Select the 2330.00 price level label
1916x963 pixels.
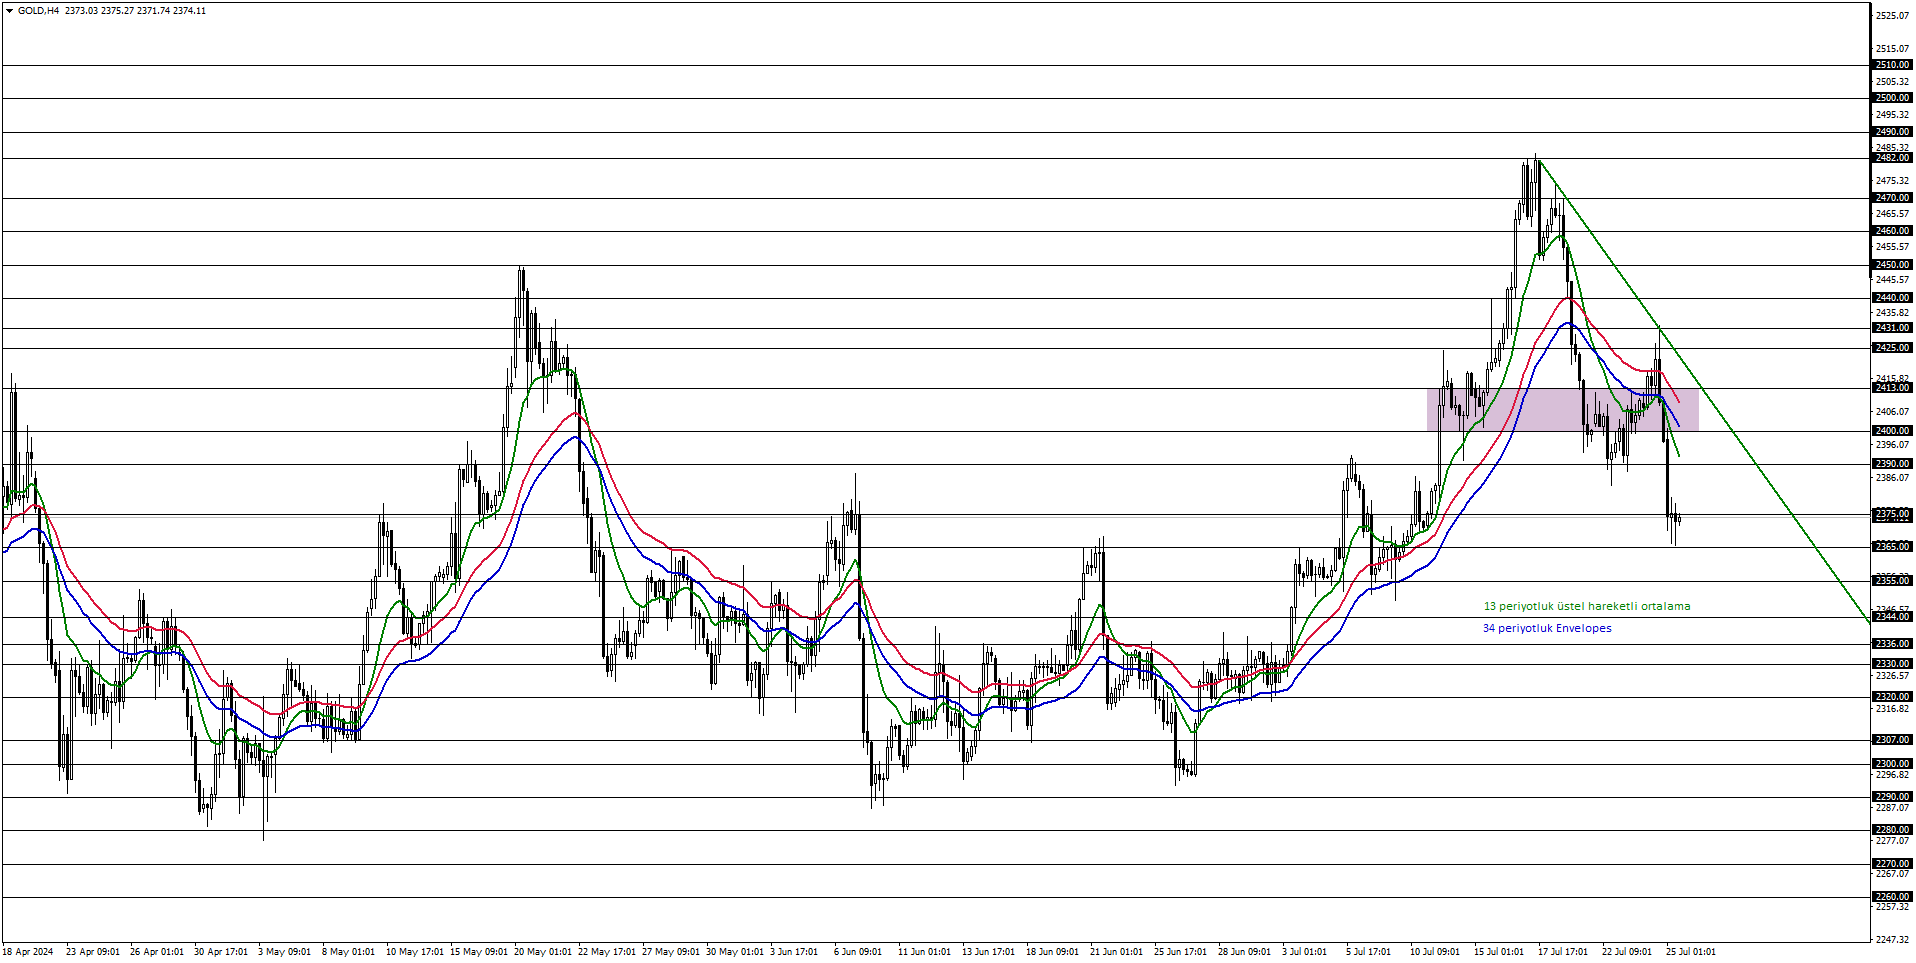pos(1892,664)
